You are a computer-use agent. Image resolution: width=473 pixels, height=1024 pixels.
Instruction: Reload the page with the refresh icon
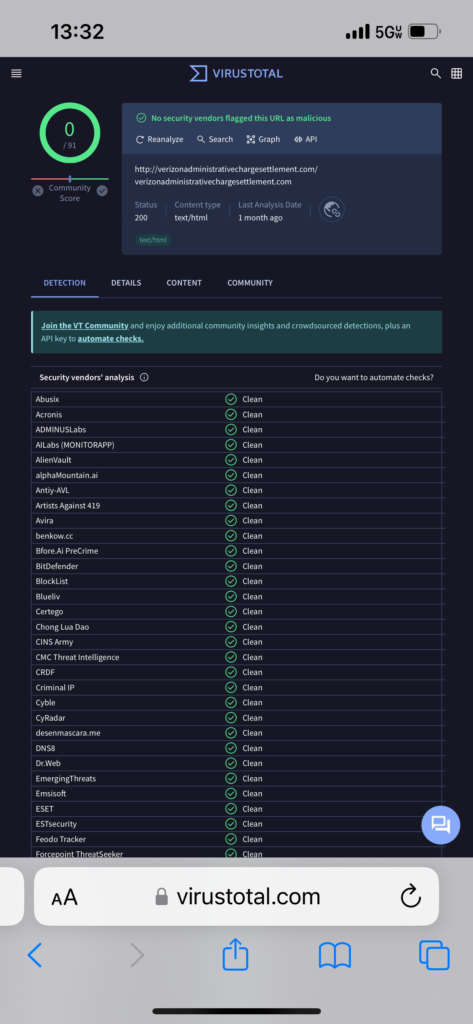coord(410,897)
